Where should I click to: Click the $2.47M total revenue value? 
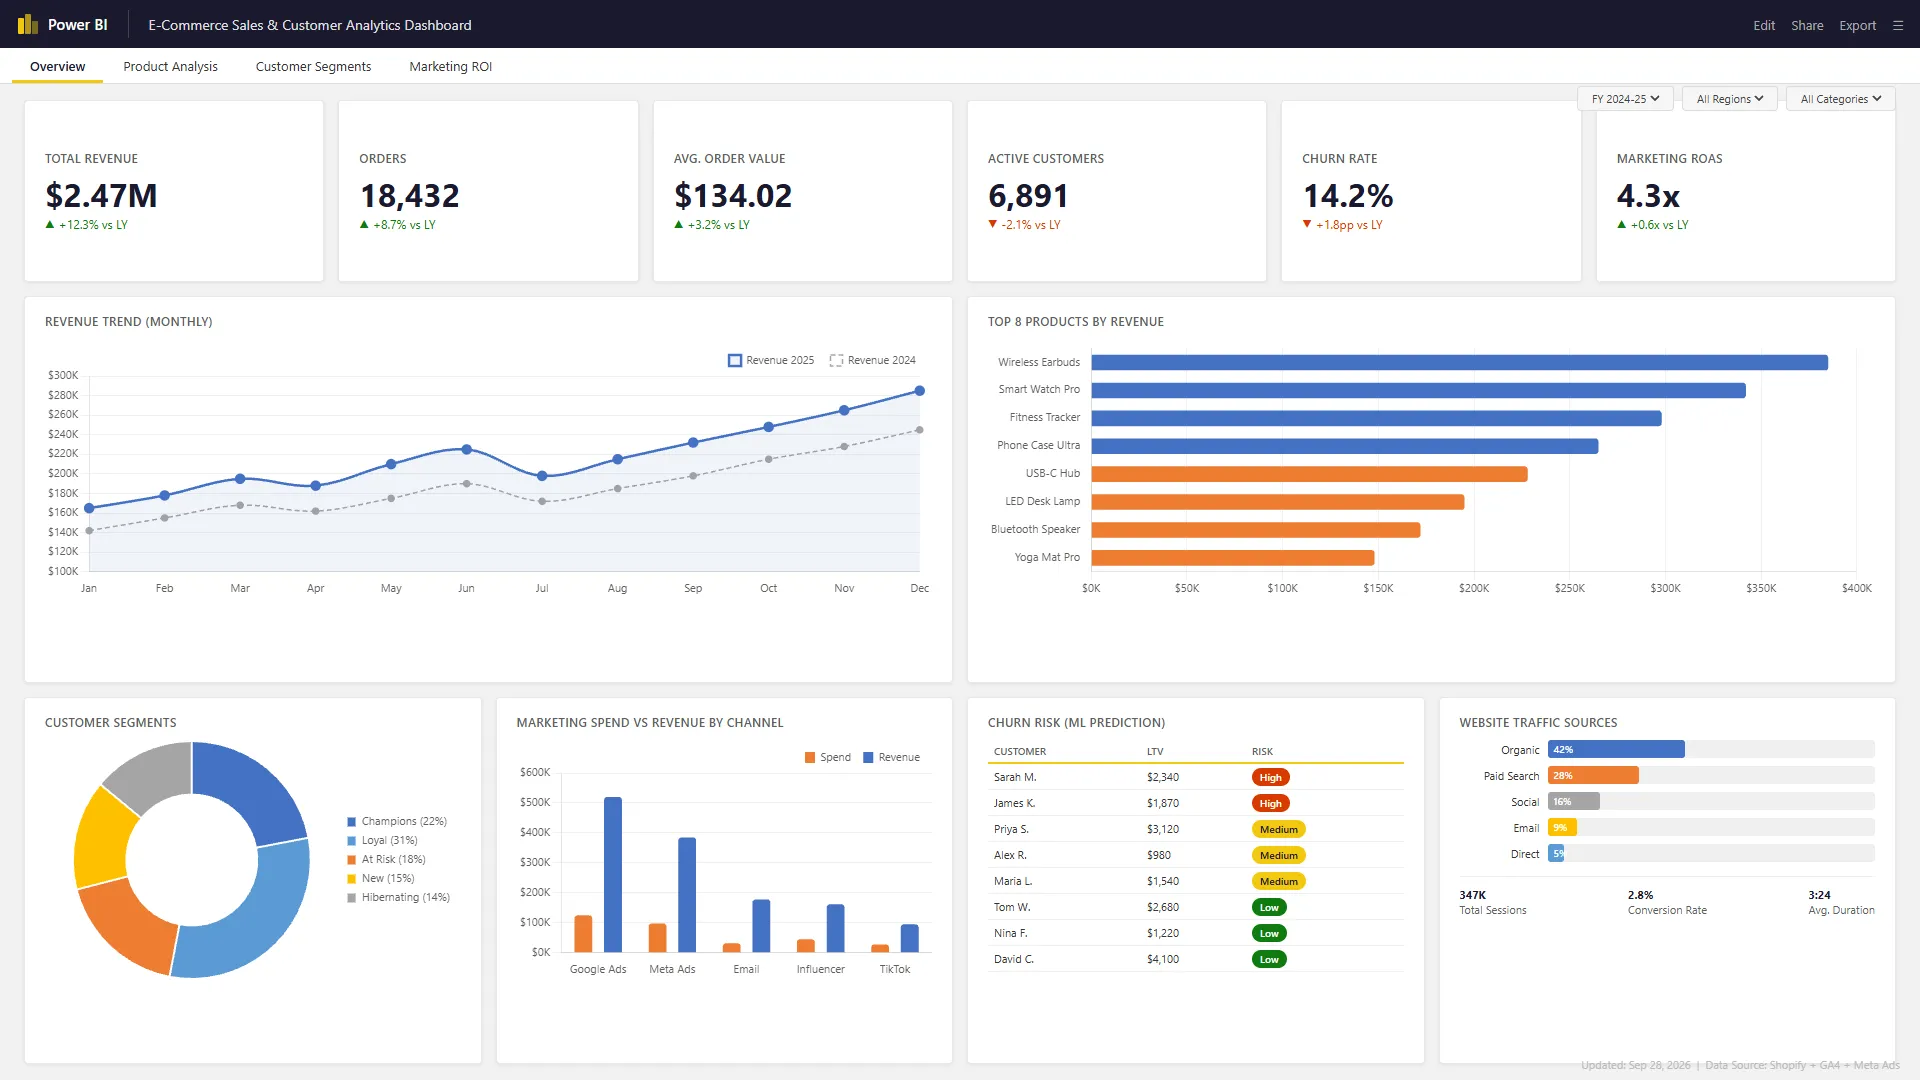click(101, 195)
